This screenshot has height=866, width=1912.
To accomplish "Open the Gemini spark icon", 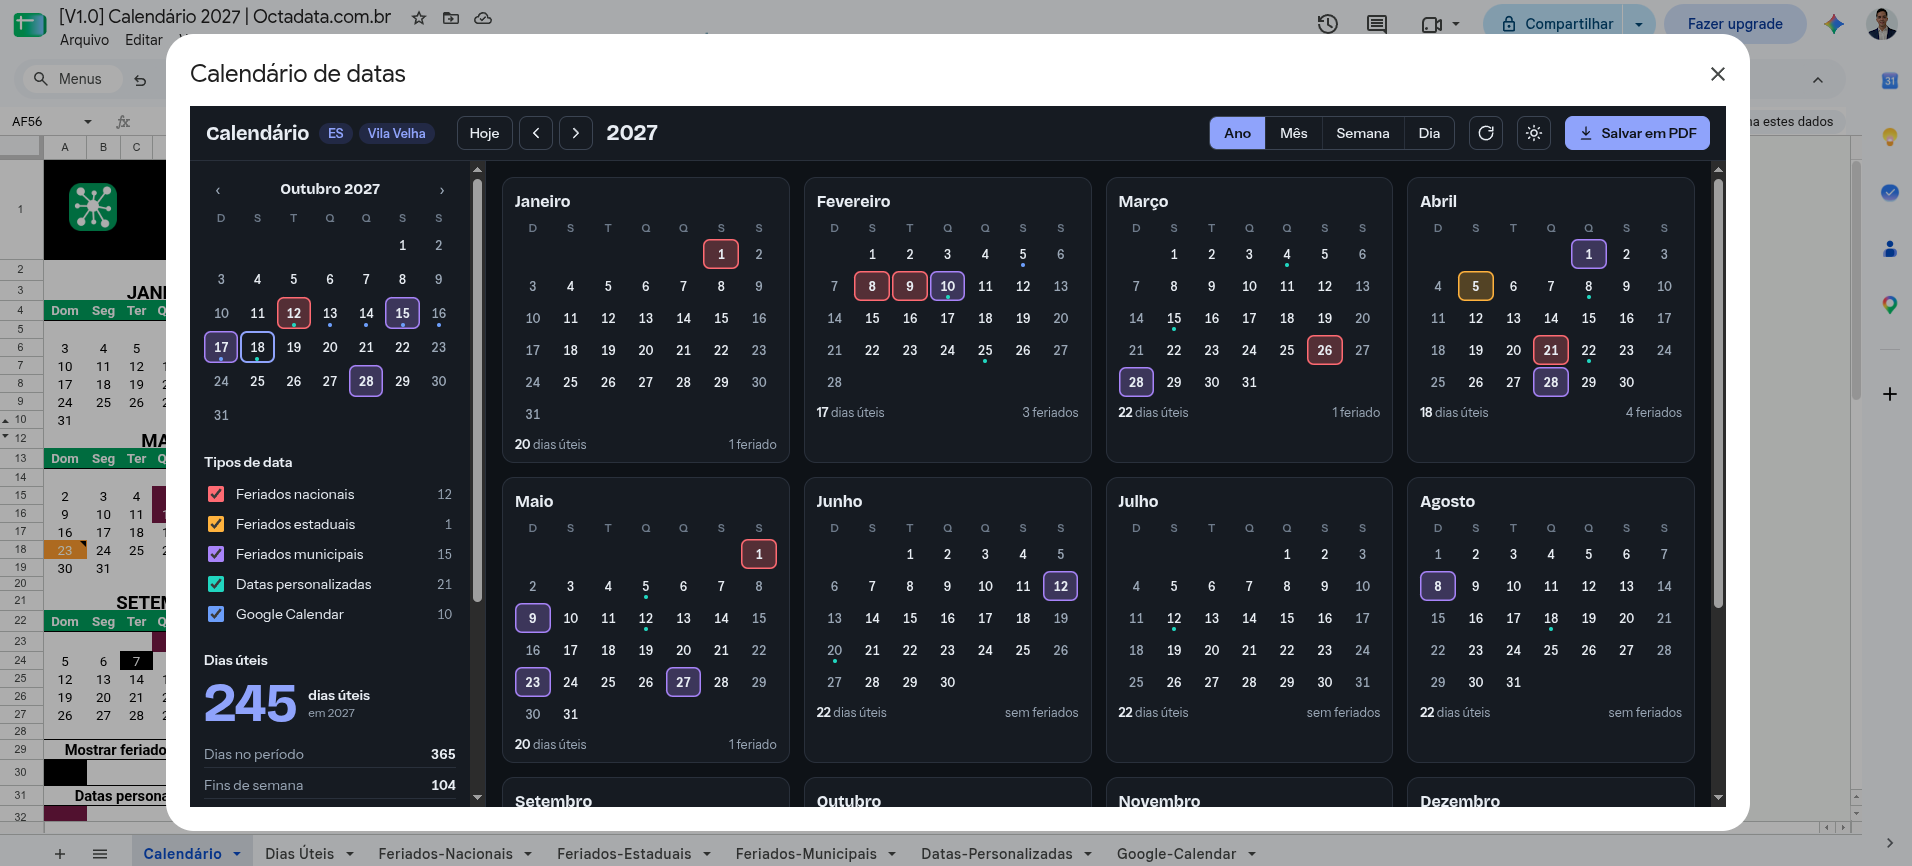I will click(x=1834, y=24).
